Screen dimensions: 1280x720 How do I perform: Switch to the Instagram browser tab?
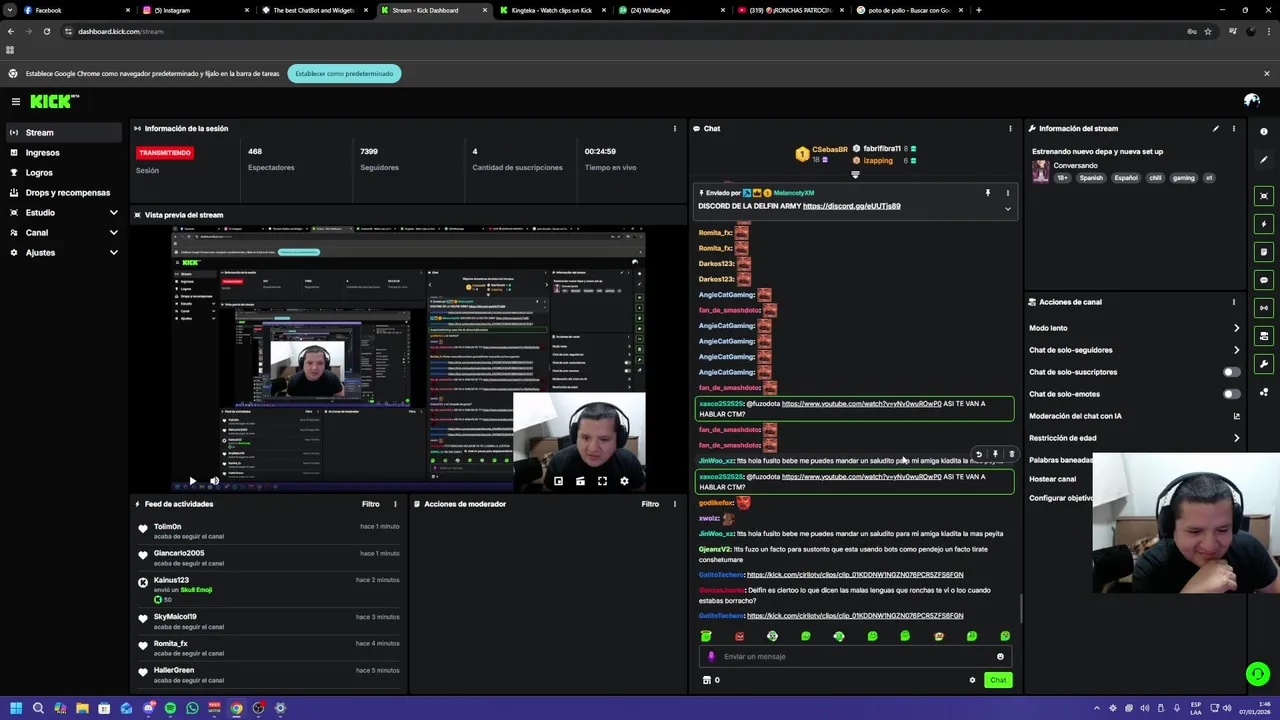[x=196, y=10]
